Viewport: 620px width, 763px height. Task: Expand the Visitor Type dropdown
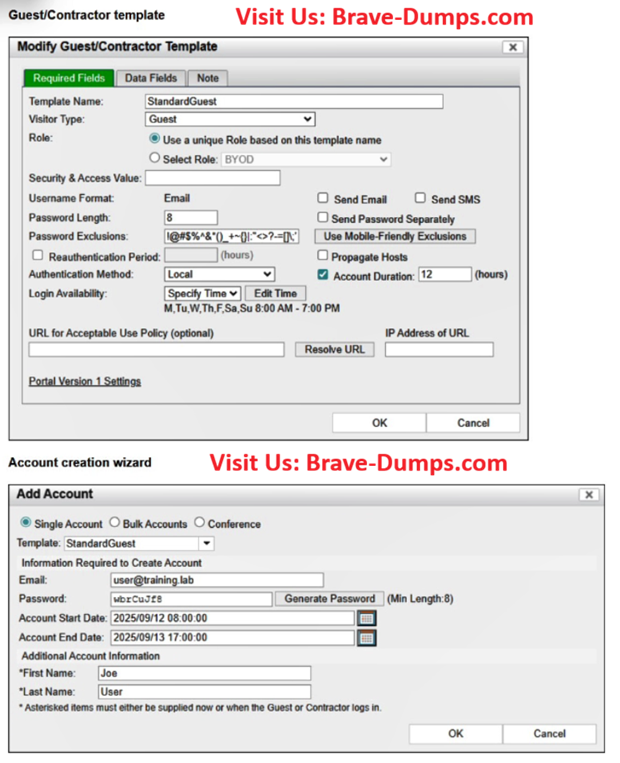tap(230, 119)
